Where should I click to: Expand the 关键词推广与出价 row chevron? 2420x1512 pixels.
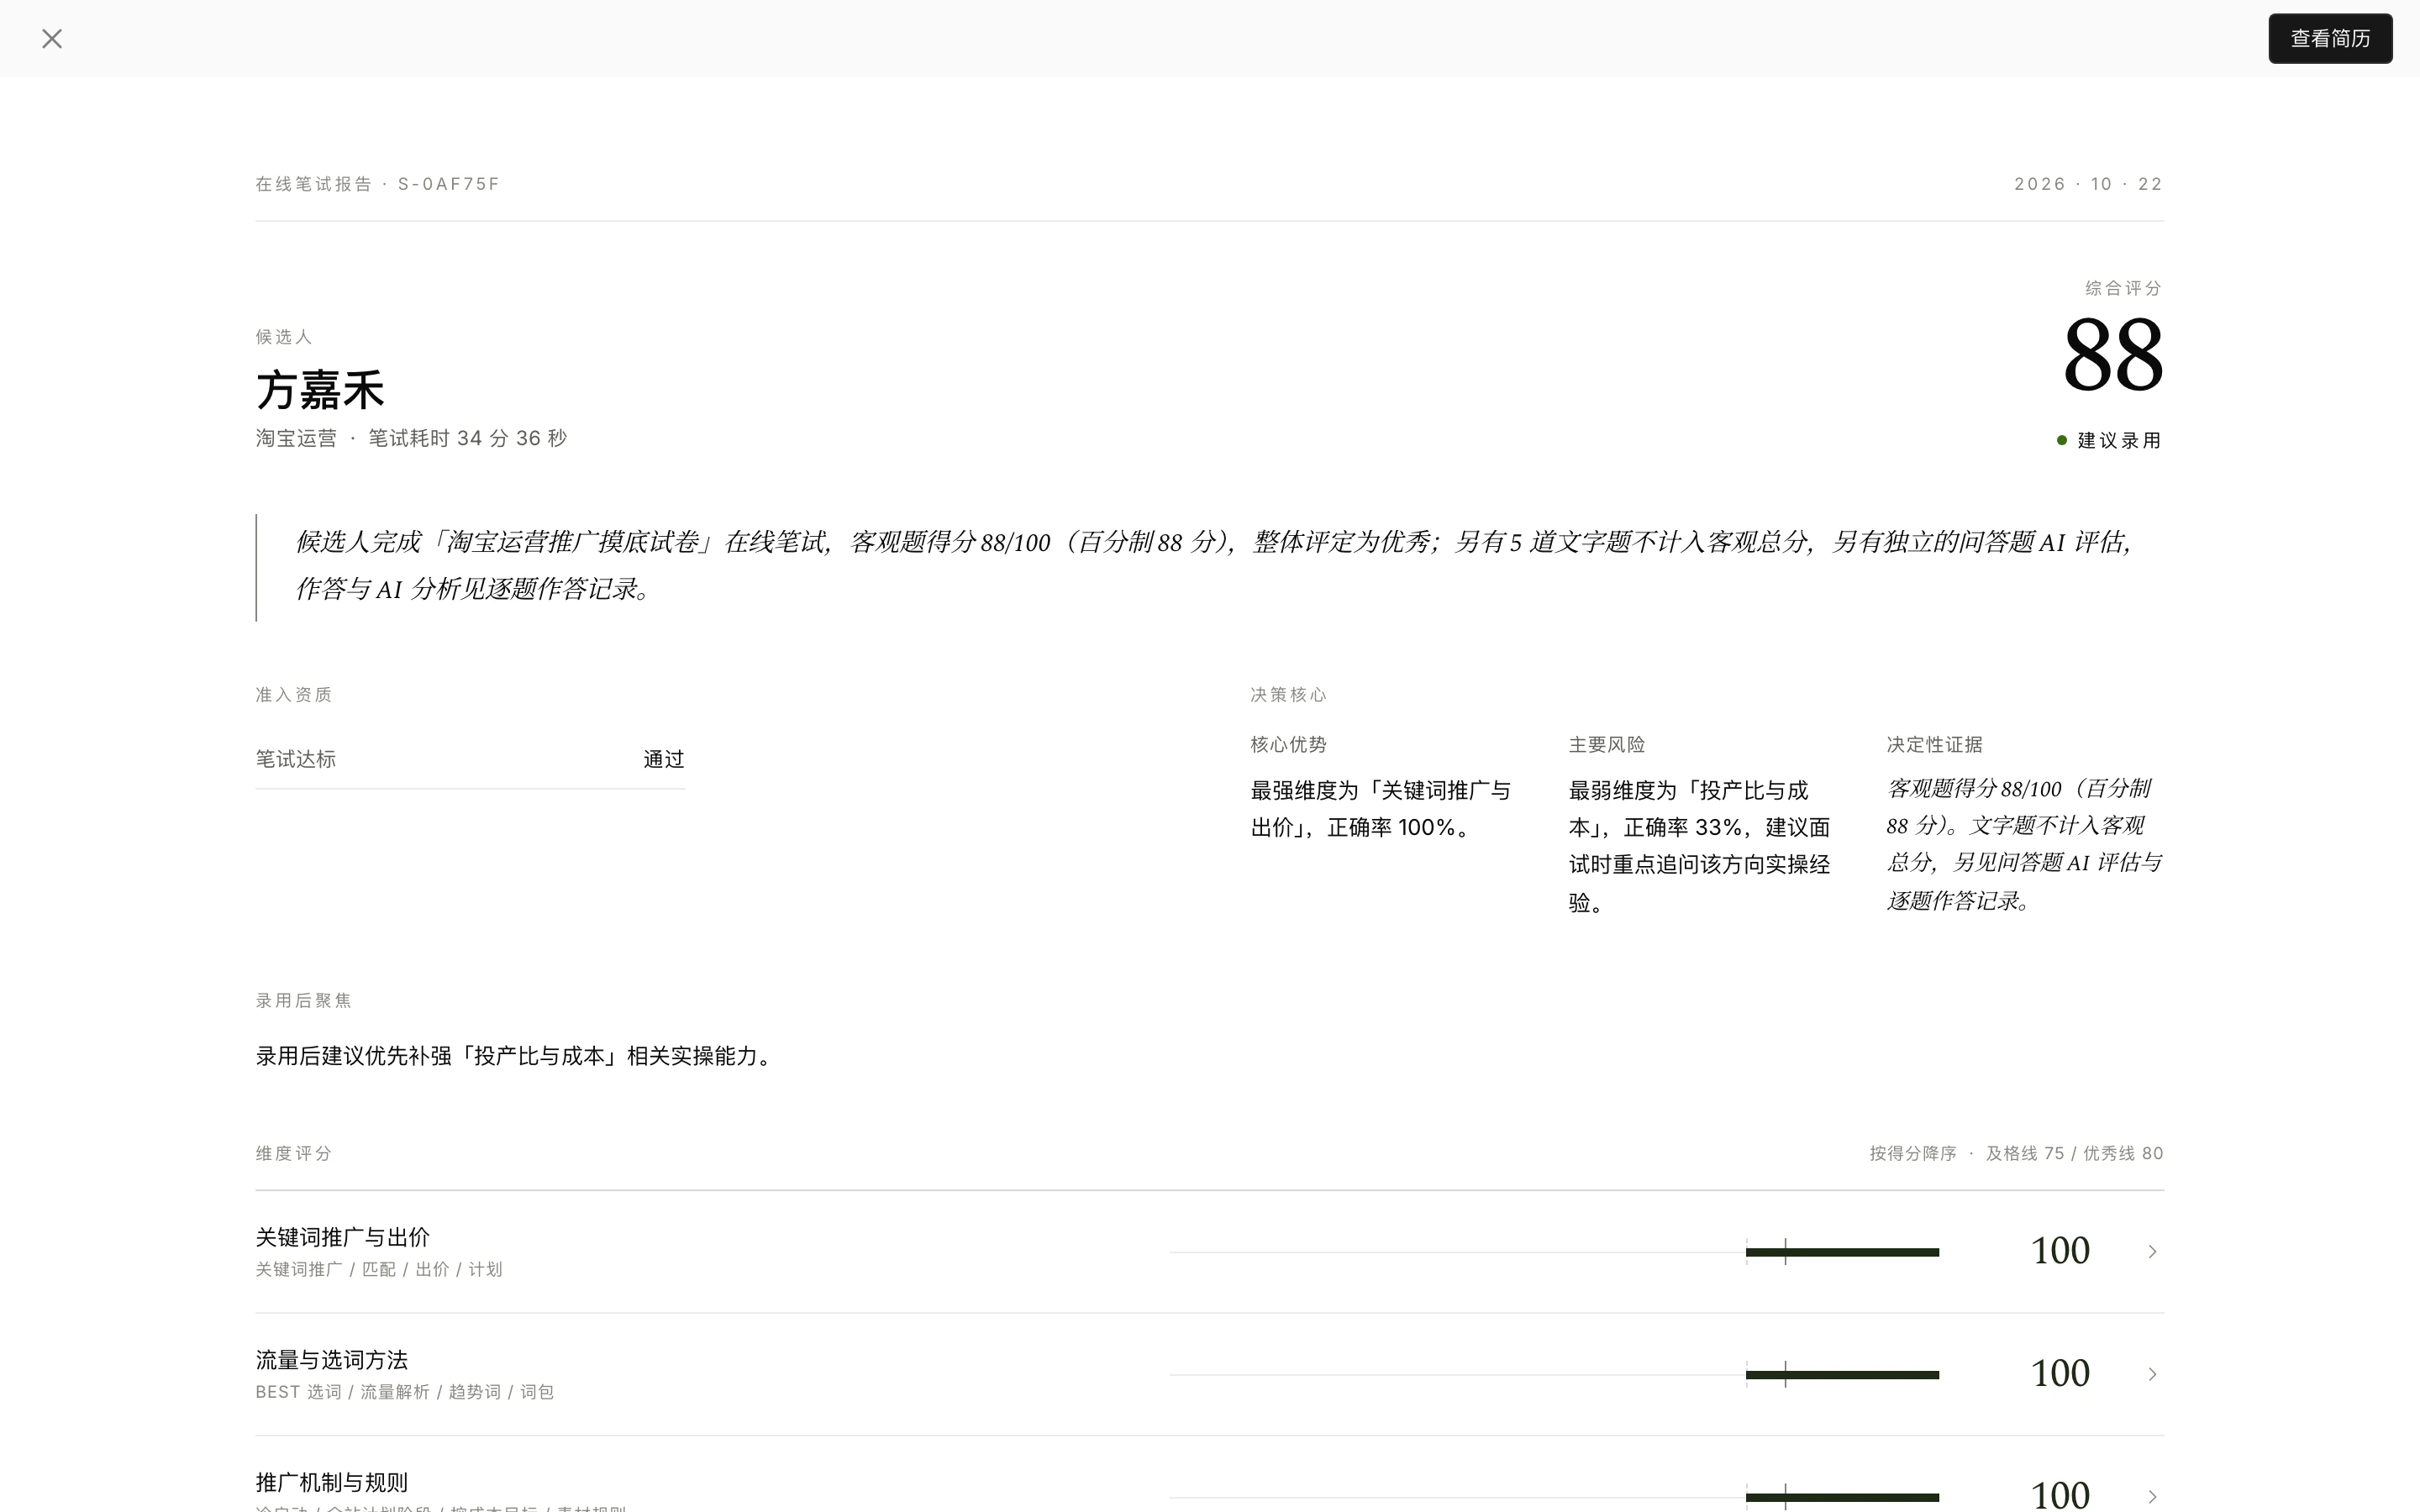coord(2152,1252)
